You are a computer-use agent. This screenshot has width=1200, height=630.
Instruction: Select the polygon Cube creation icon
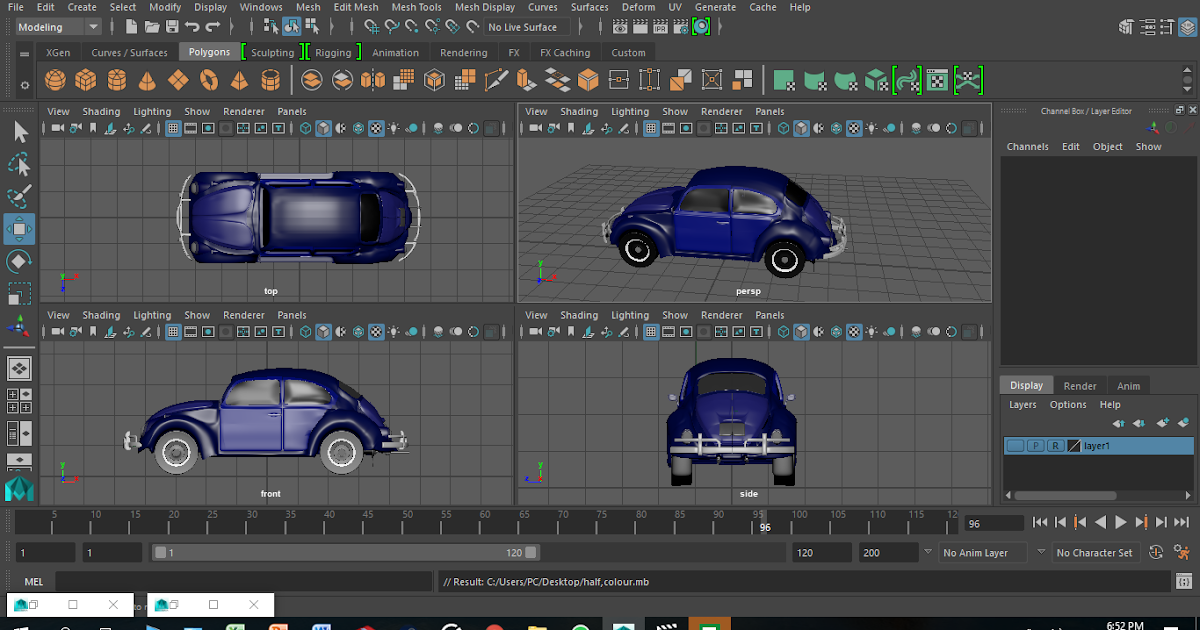(x=83, y=79)
